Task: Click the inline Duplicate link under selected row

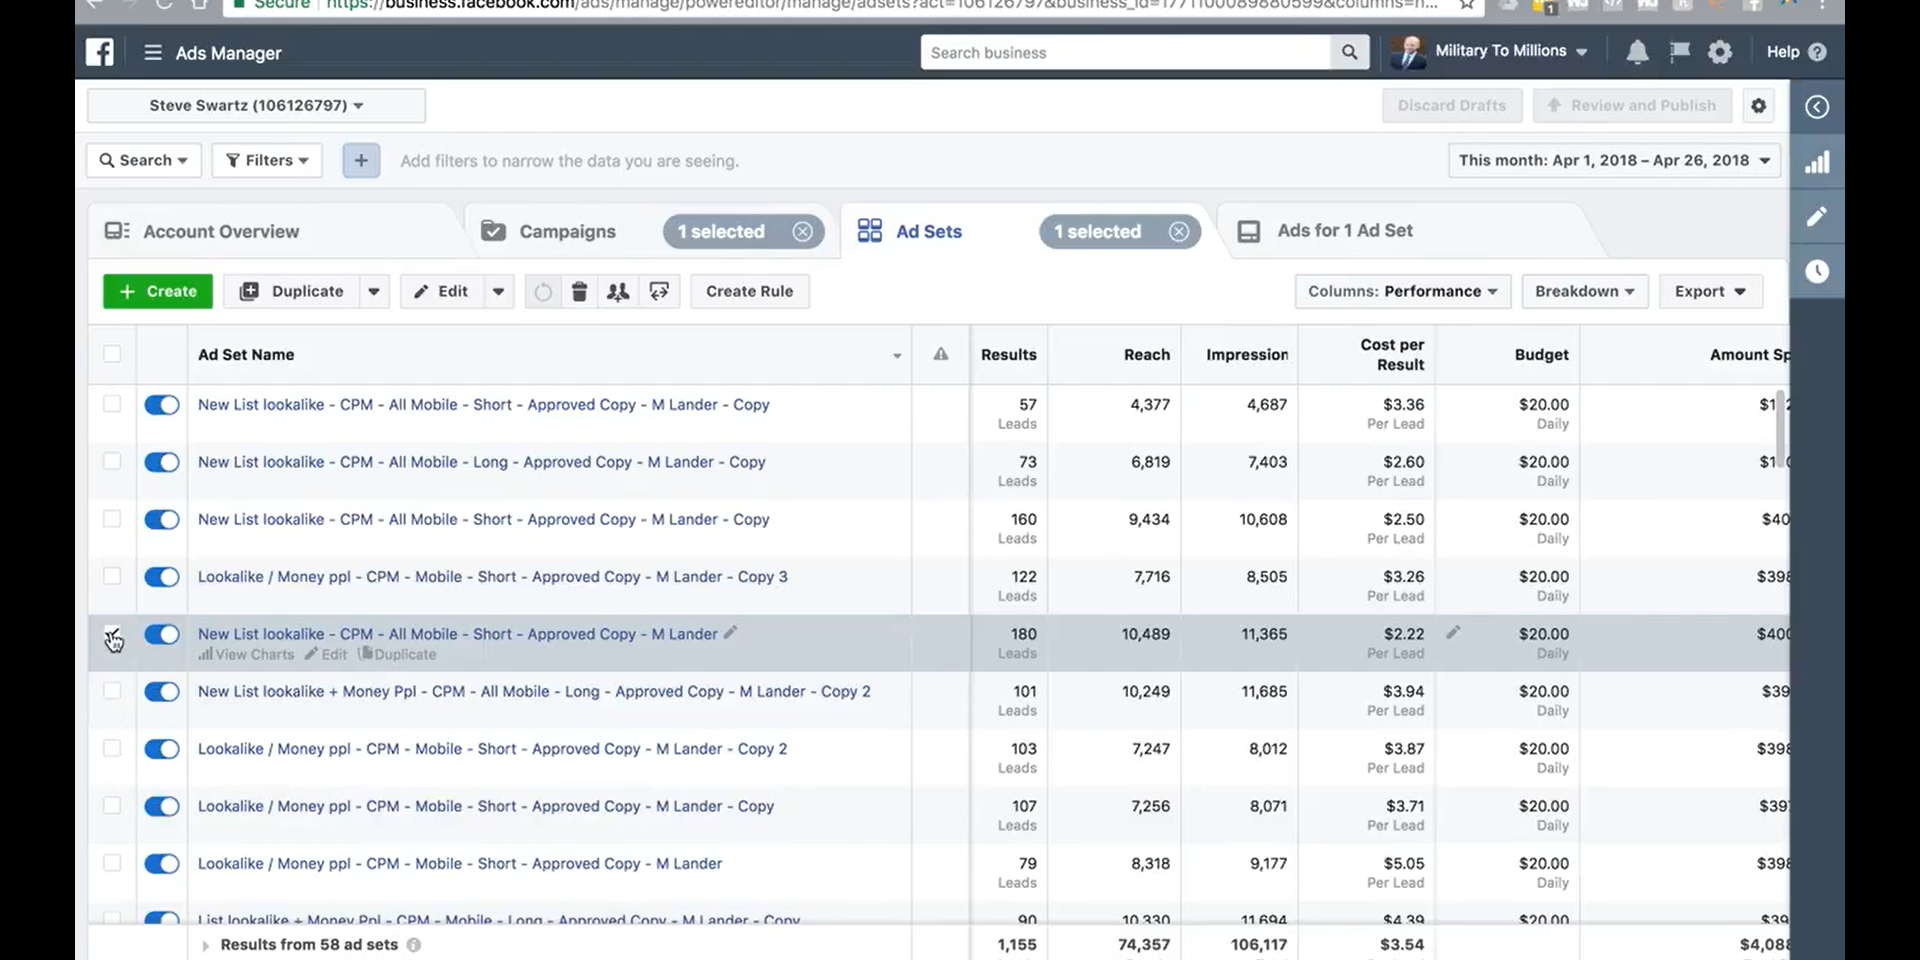Action: coord(397,654)
